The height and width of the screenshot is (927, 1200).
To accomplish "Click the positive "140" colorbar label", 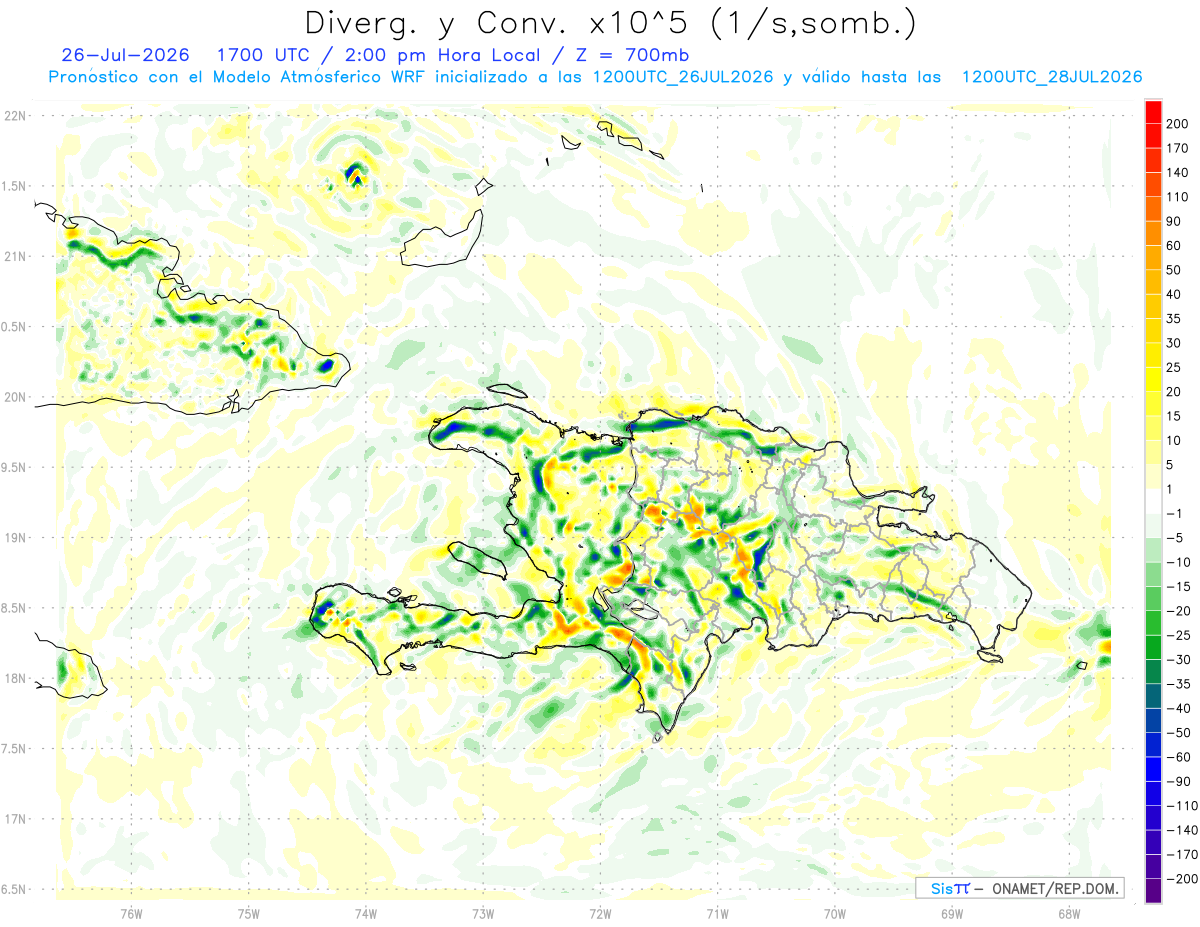I will coord(1177,173).
